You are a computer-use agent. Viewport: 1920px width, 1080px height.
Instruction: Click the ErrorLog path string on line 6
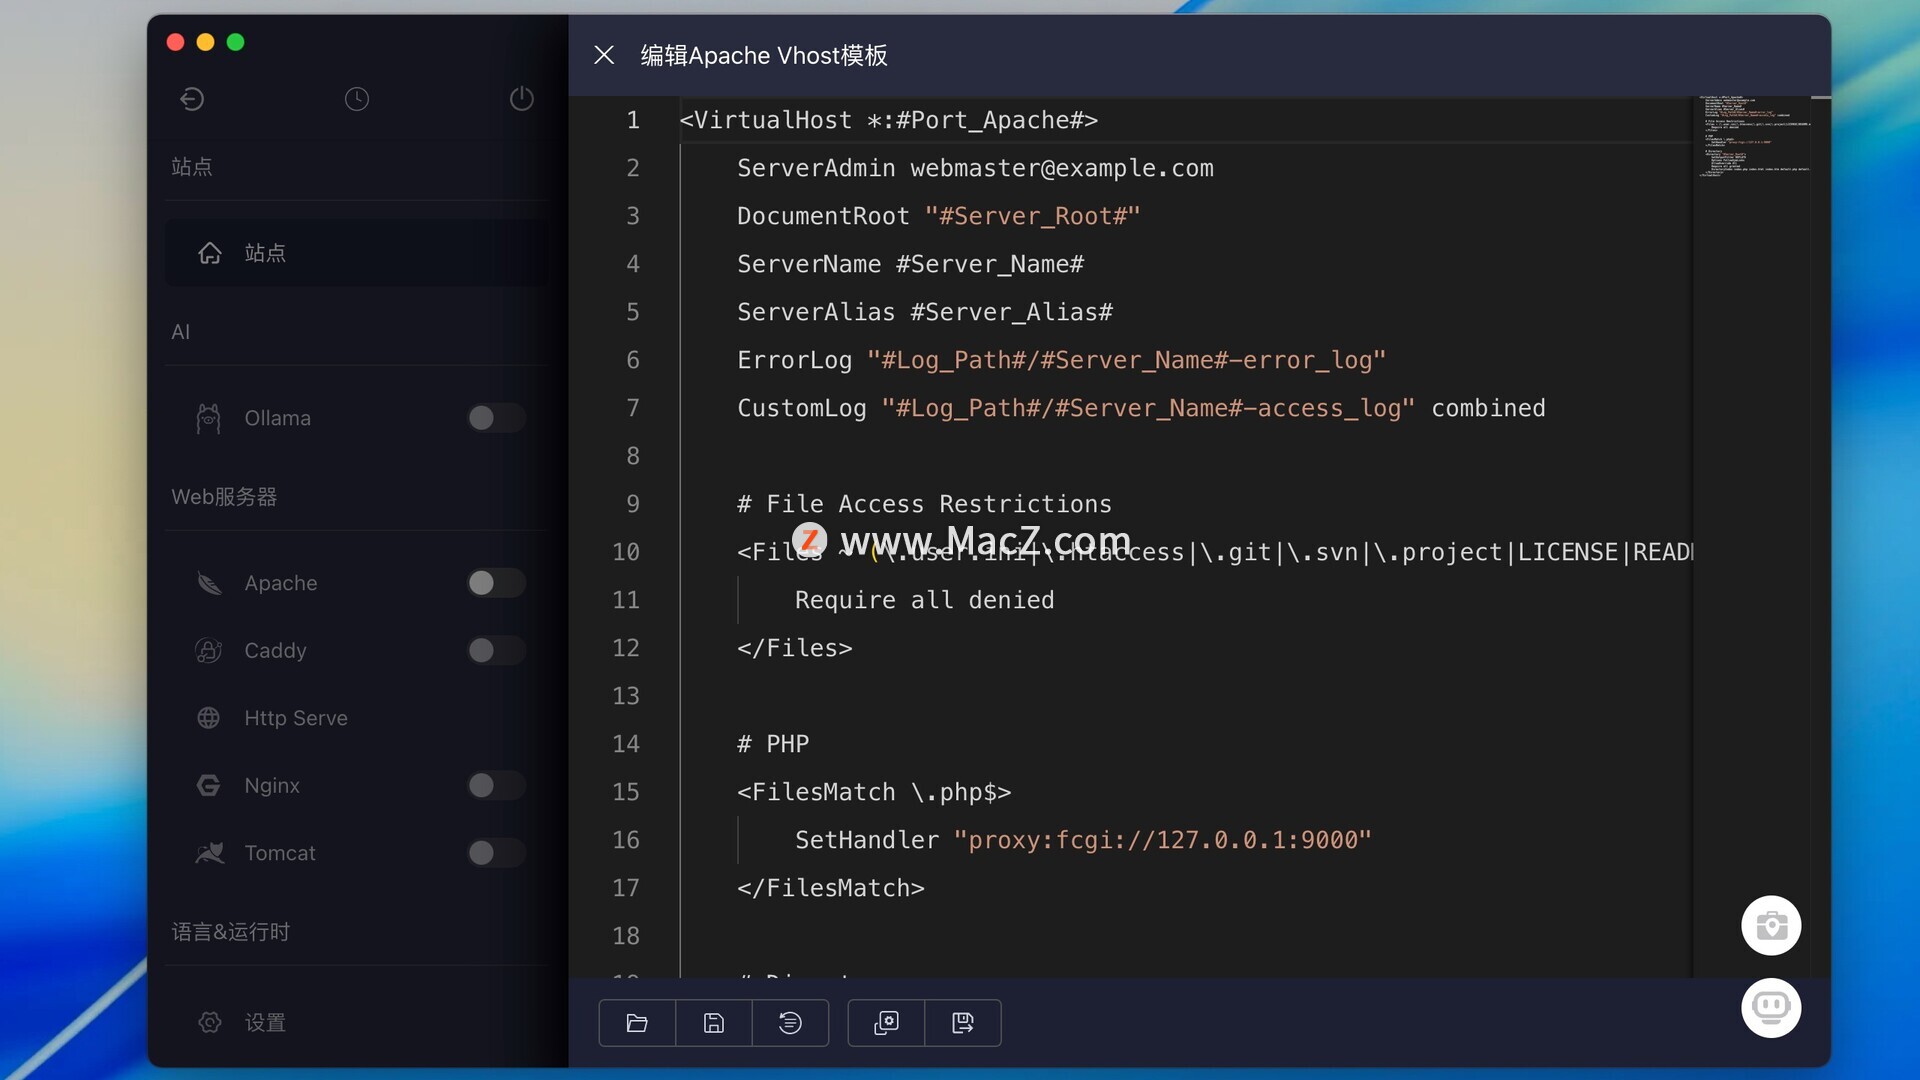click(1126, 361)
